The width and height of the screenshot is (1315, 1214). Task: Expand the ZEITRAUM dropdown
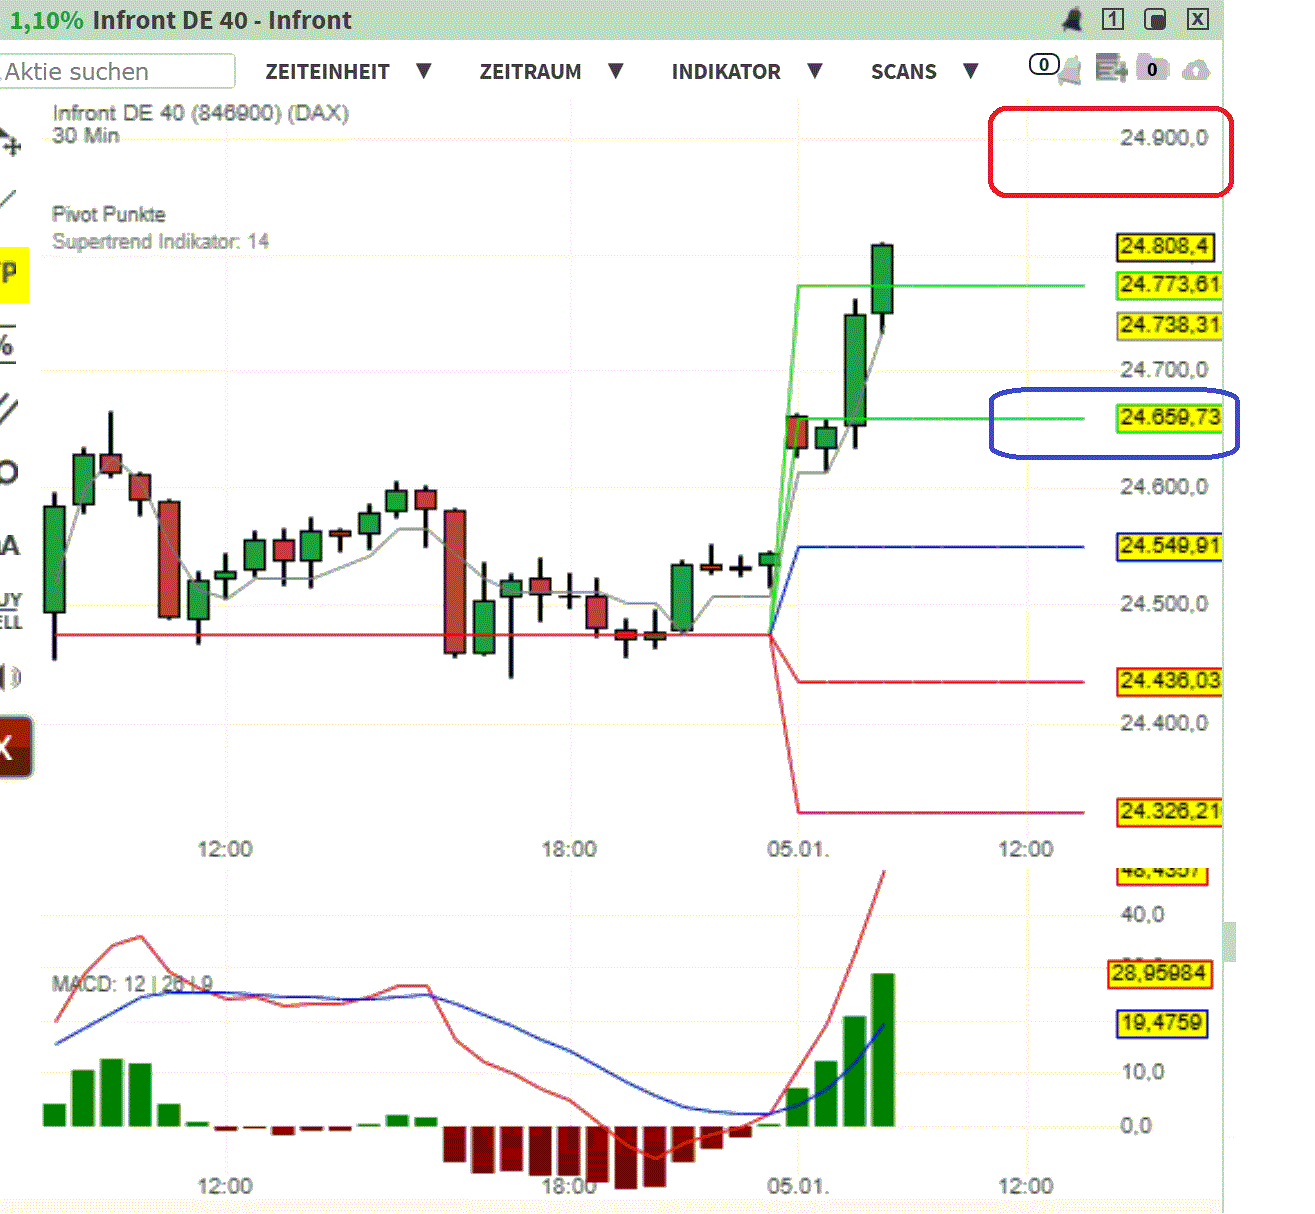[x=531, y=71]
